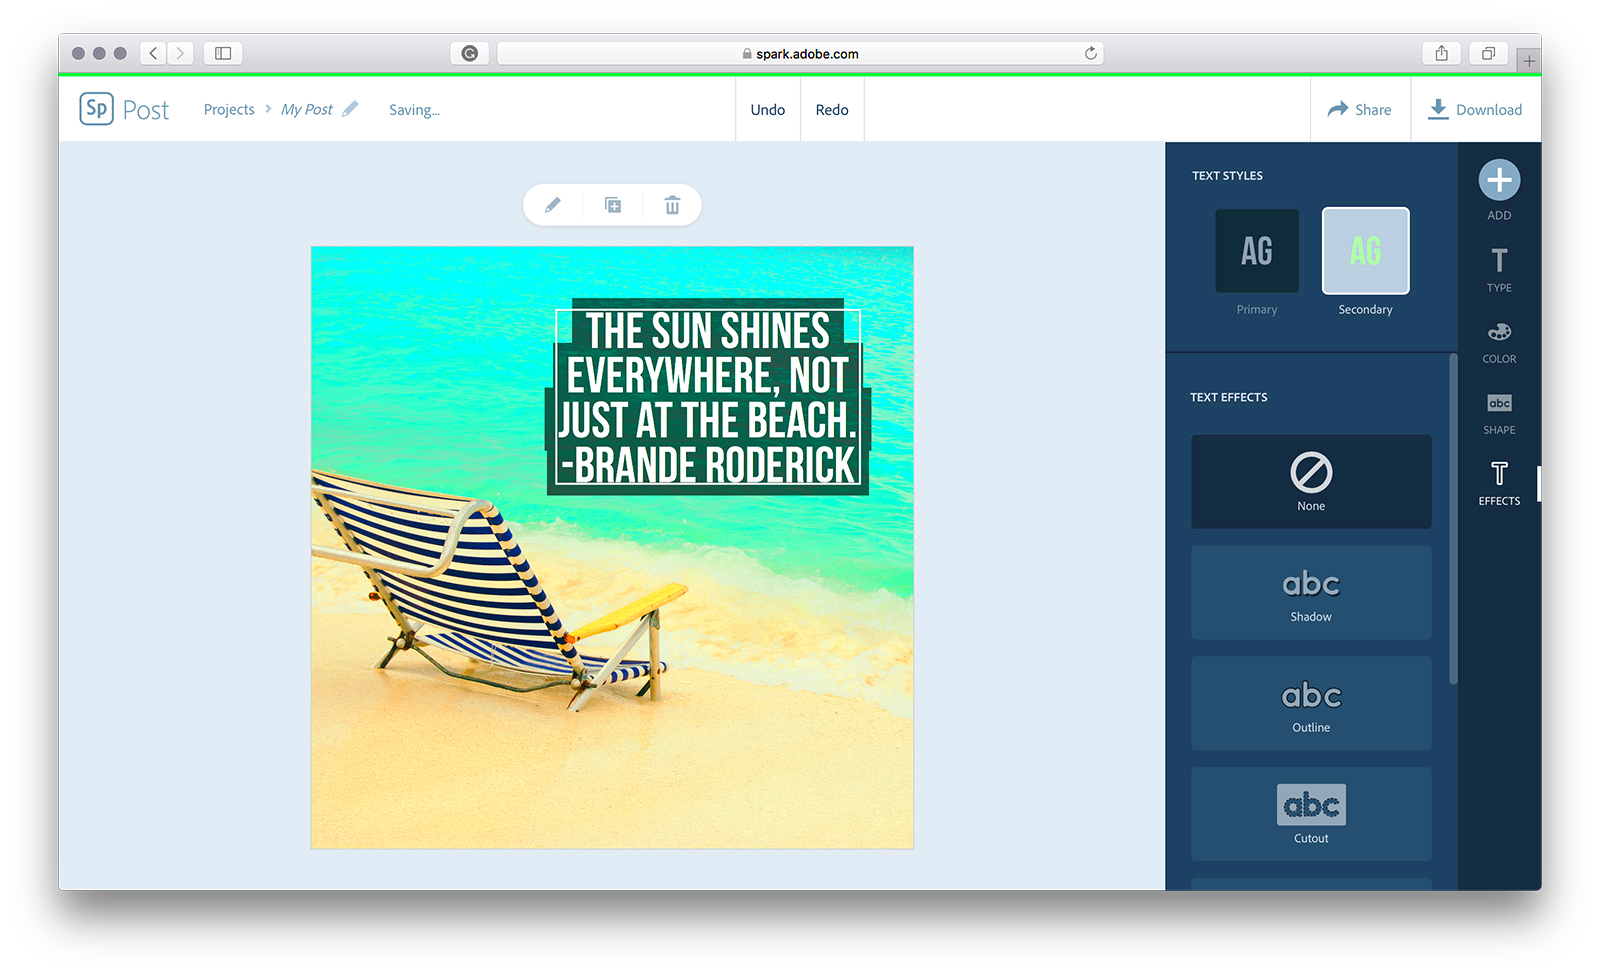The height and width of the screenshot is (974, 1600).
Task: Open the Effects panel in sidebar
Action: tap(1499, 484)
